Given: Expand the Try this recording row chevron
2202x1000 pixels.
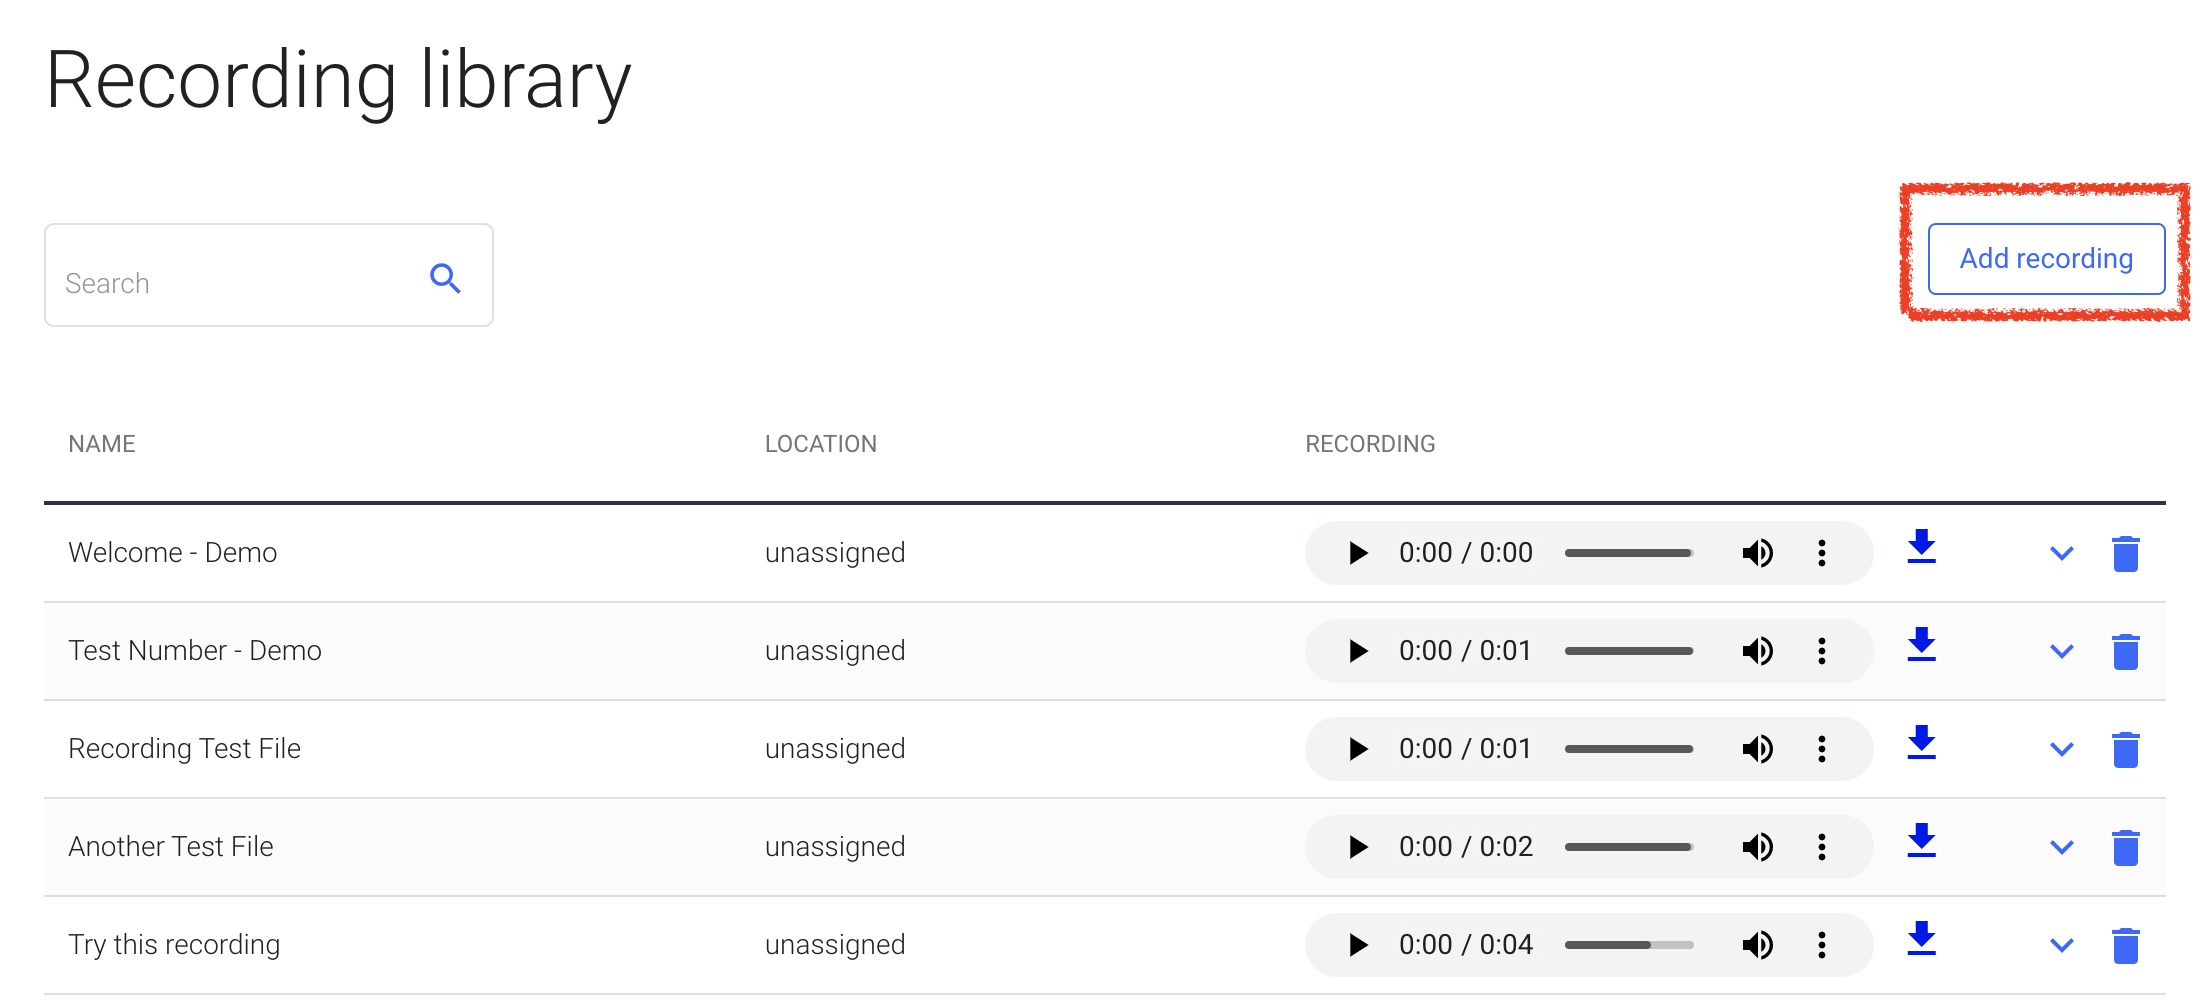Looking at the screenshot, I should (x=2061, y=945).
